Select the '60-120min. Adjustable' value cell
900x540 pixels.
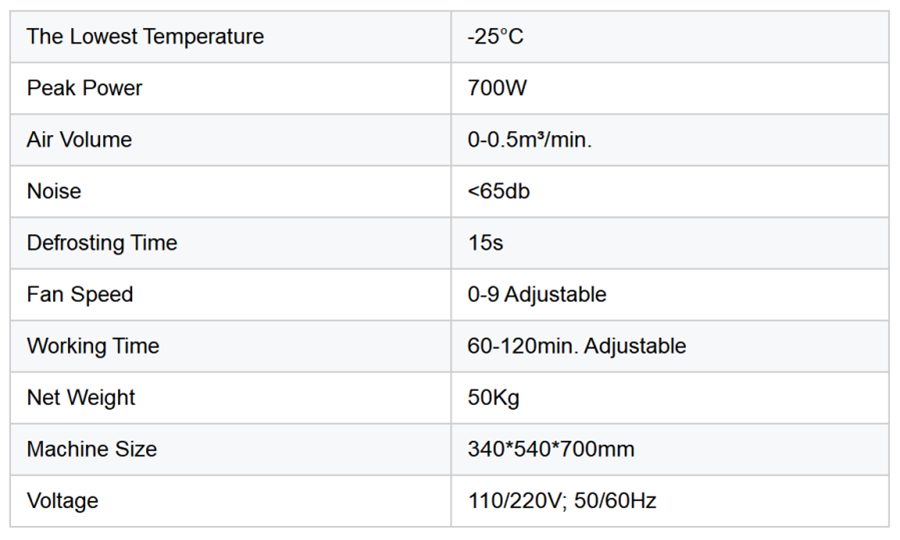(x=577, y=346)
